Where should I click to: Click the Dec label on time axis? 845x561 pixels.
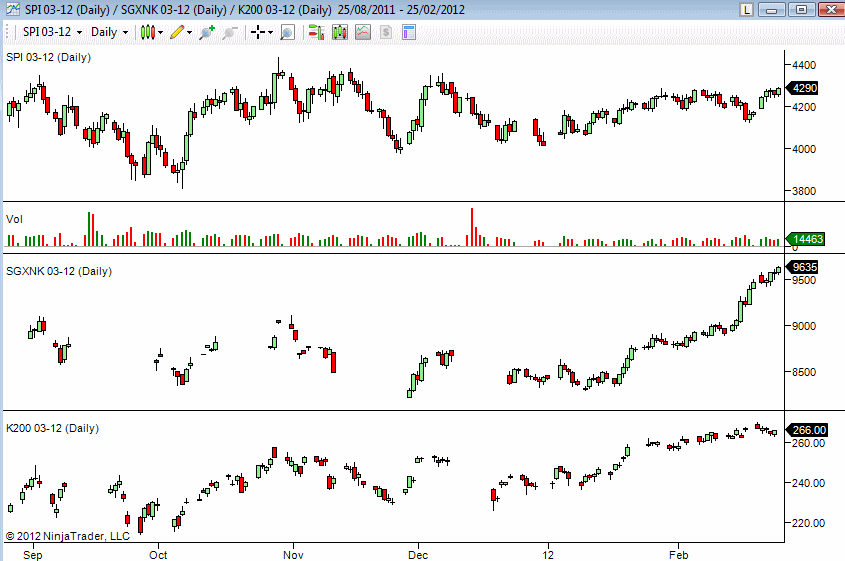[418, 555]
